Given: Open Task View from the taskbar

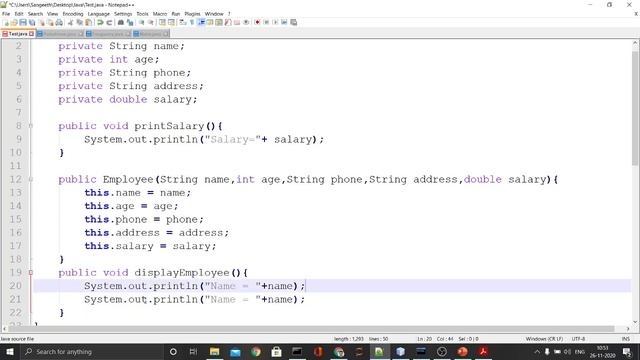Looking at the screenshot, I should [x=193, y=351].
